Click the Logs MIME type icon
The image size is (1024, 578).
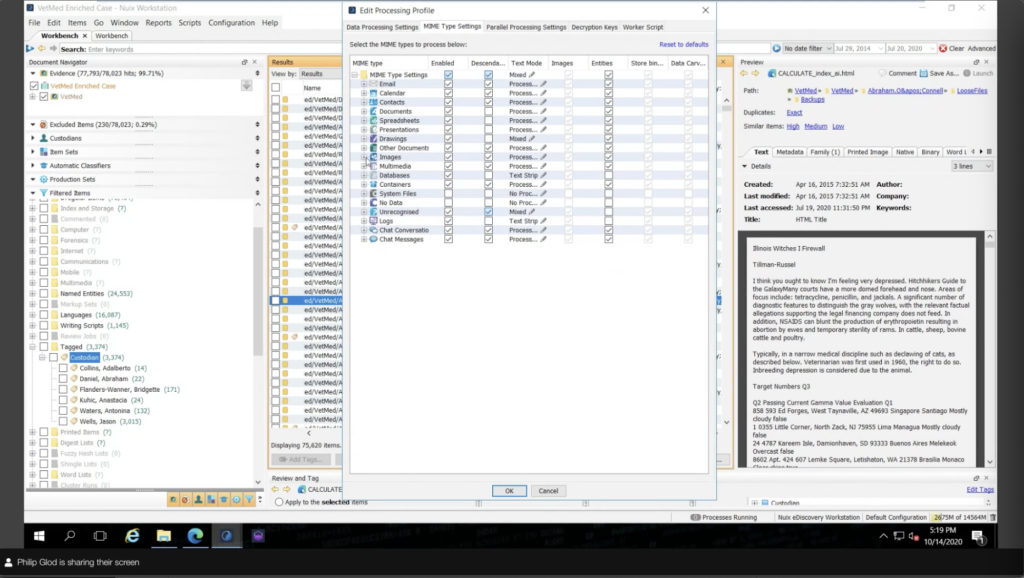point(374,221)
